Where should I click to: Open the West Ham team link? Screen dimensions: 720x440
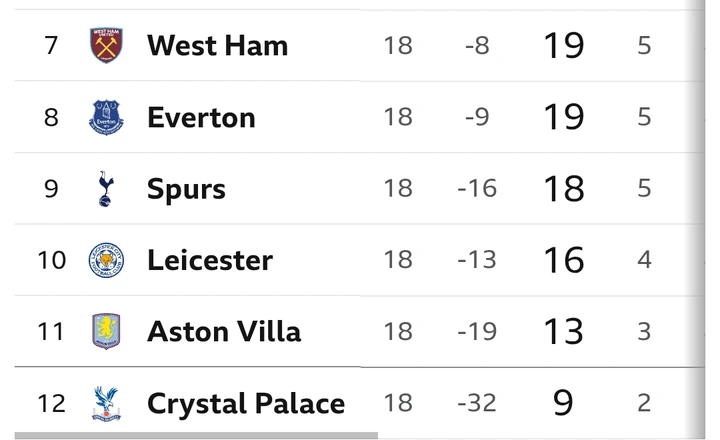217,45
